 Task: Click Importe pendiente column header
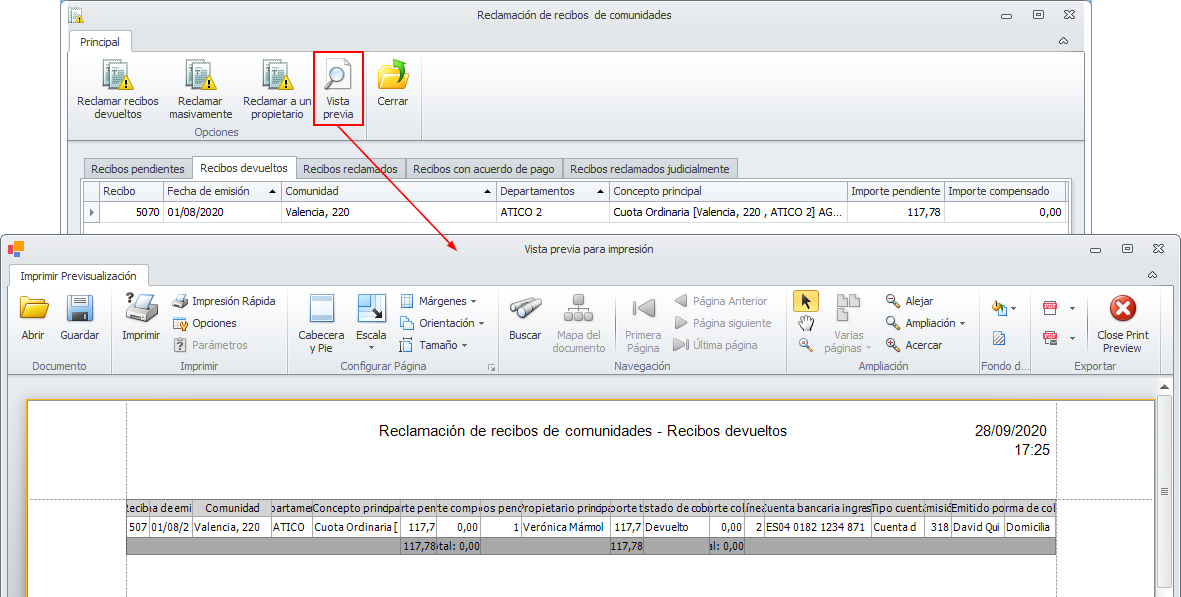point(896,191)
